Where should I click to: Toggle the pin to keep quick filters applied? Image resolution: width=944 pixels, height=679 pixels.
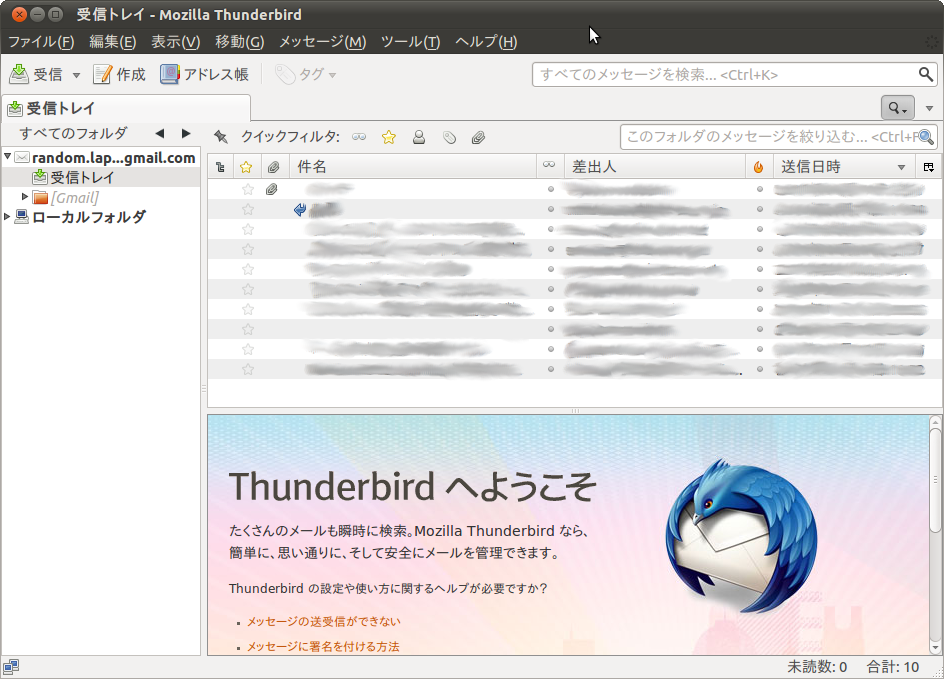[221, 137]
